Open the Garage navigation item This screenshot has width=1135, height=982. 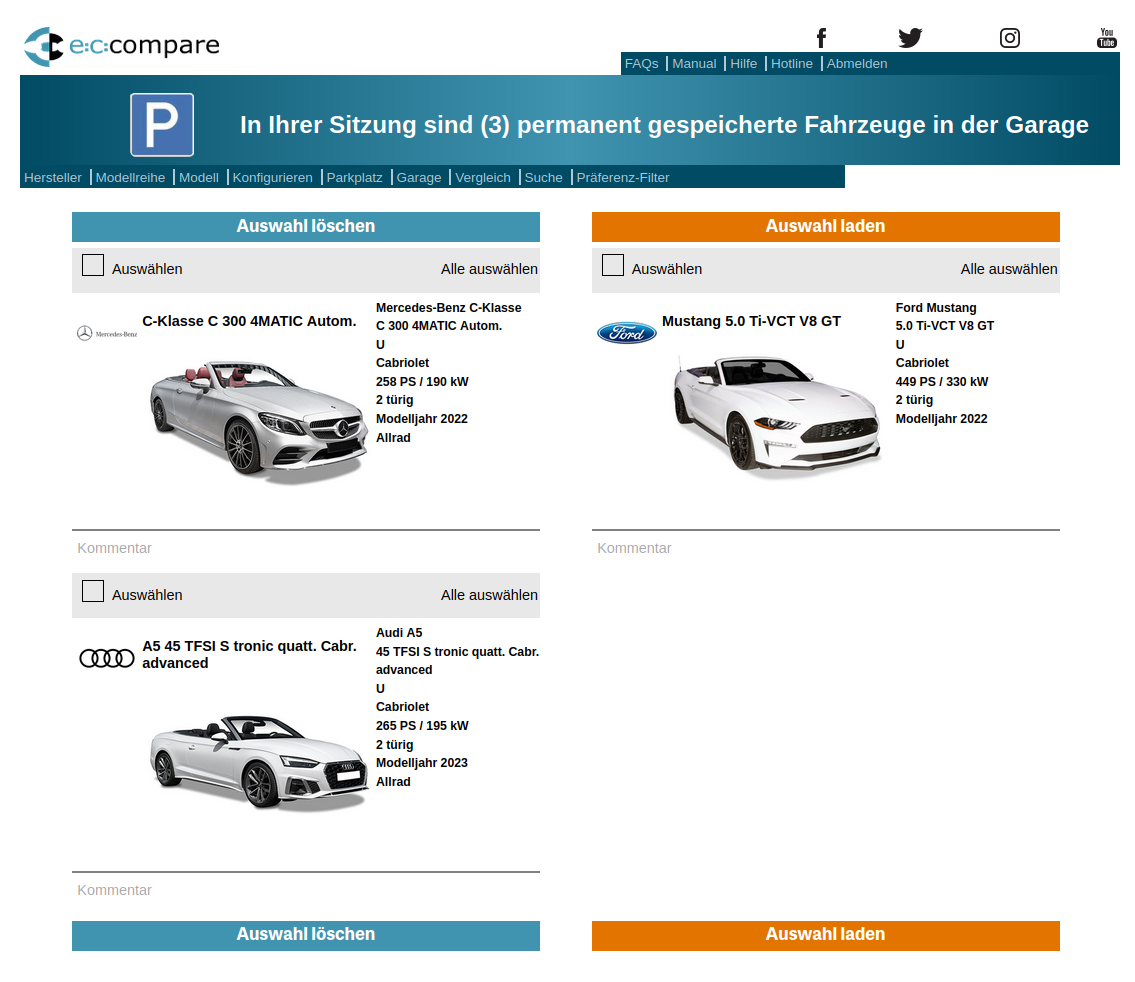[419, 177]
